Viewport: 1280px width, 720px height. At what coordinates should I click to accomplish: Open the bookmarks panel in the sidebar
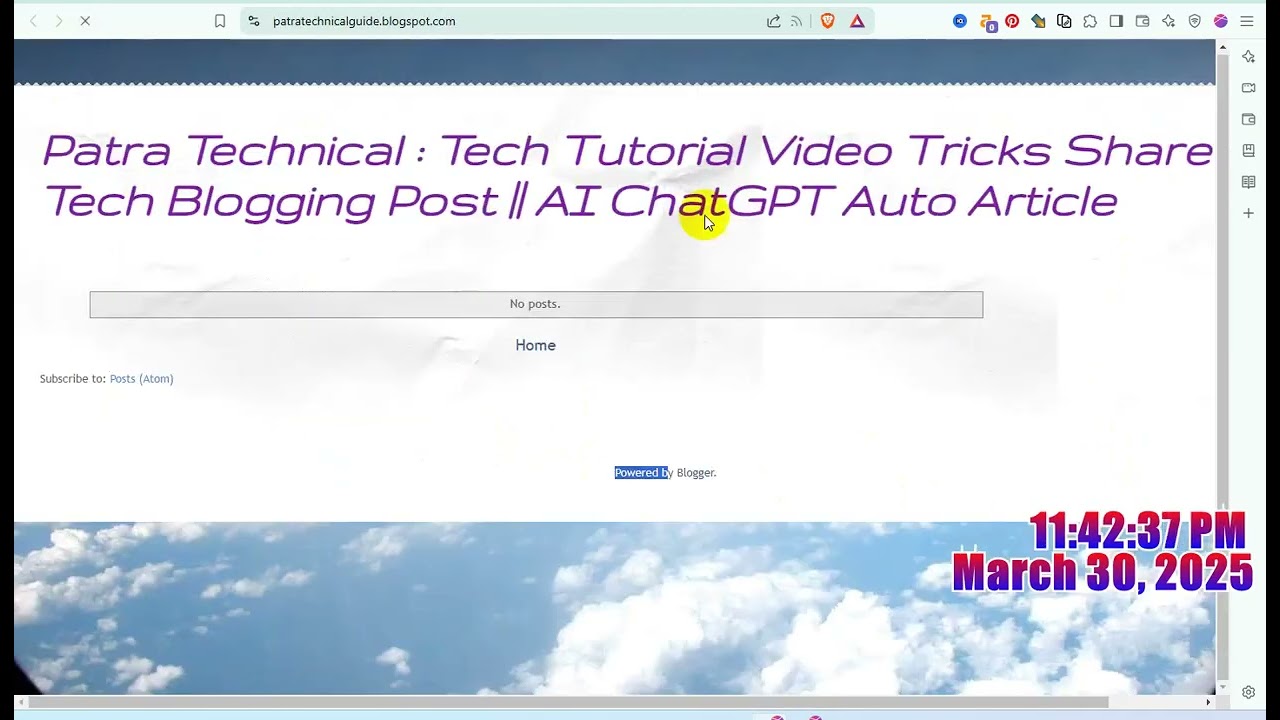point(1248,150)
